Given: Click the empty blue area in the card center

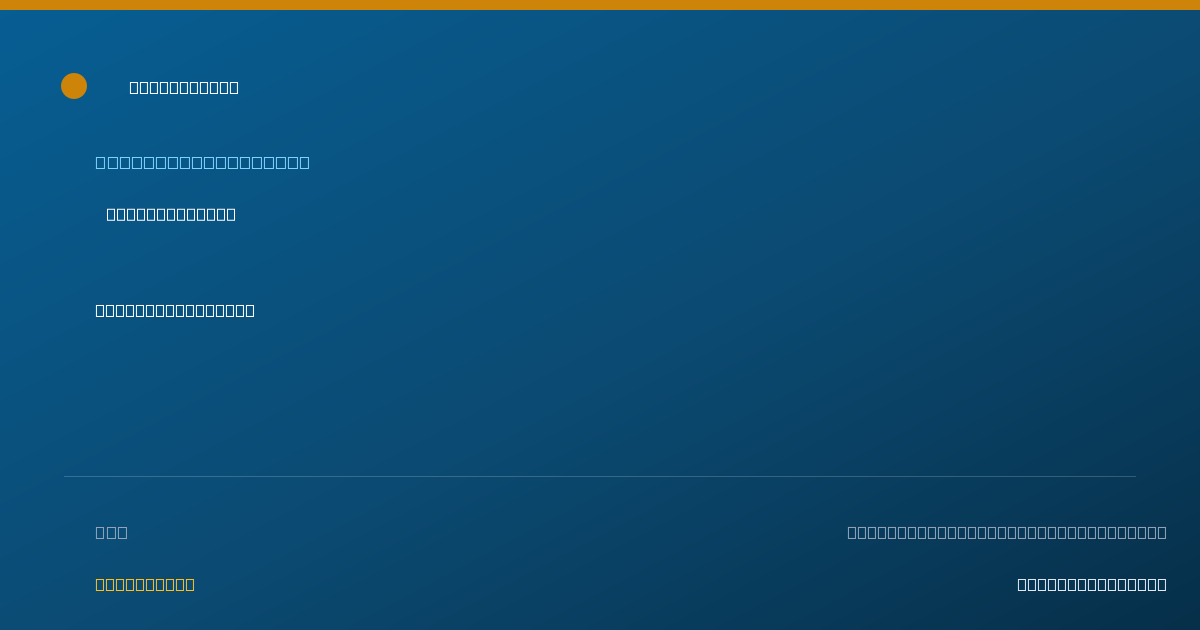Looking at the screenshot, I should 600,390.
